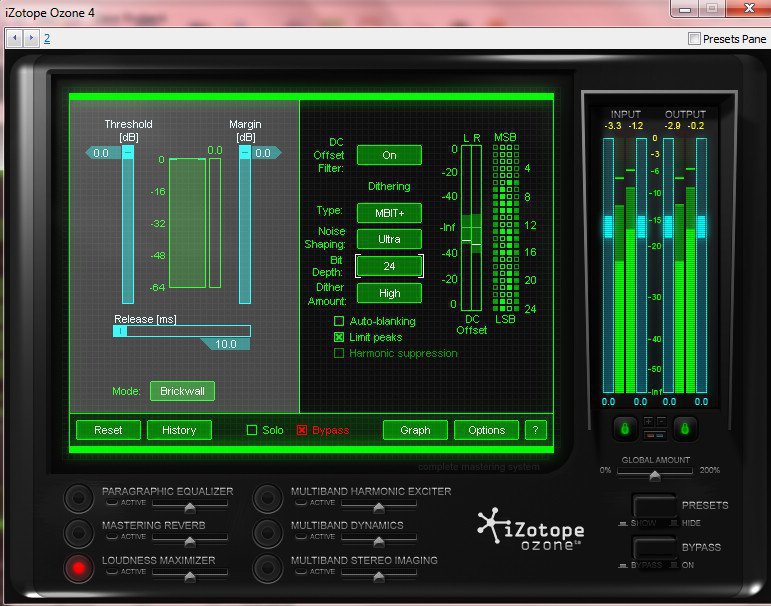Open the Multiband Stereo Imaging round button
The width and height of the screenshot is (771, 606).
pos(267,568)
